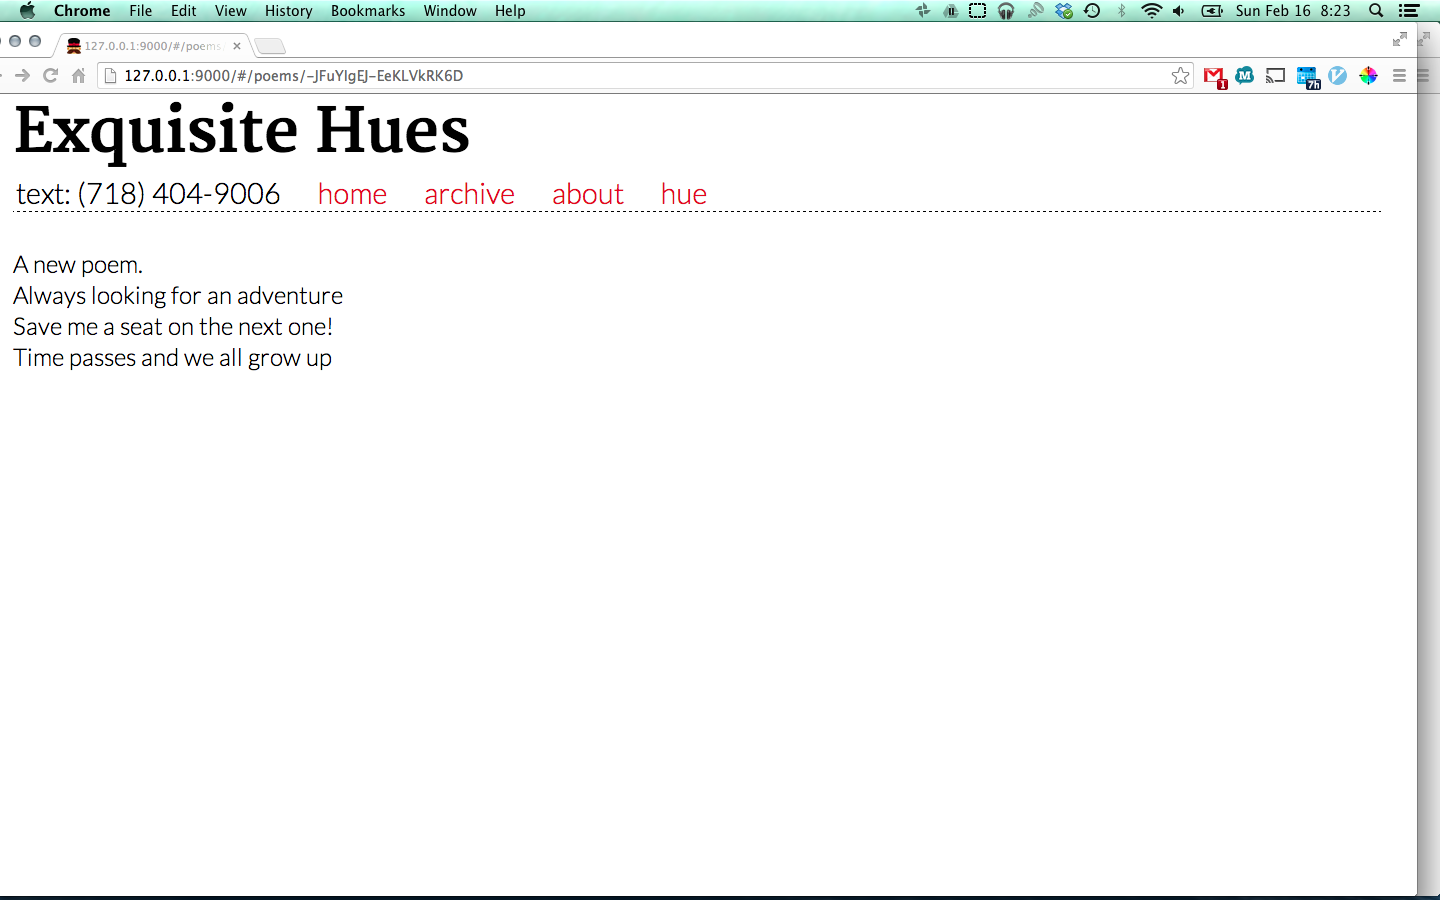
Task: Click the line "Always looking for an adventure"
Action: 178,296
